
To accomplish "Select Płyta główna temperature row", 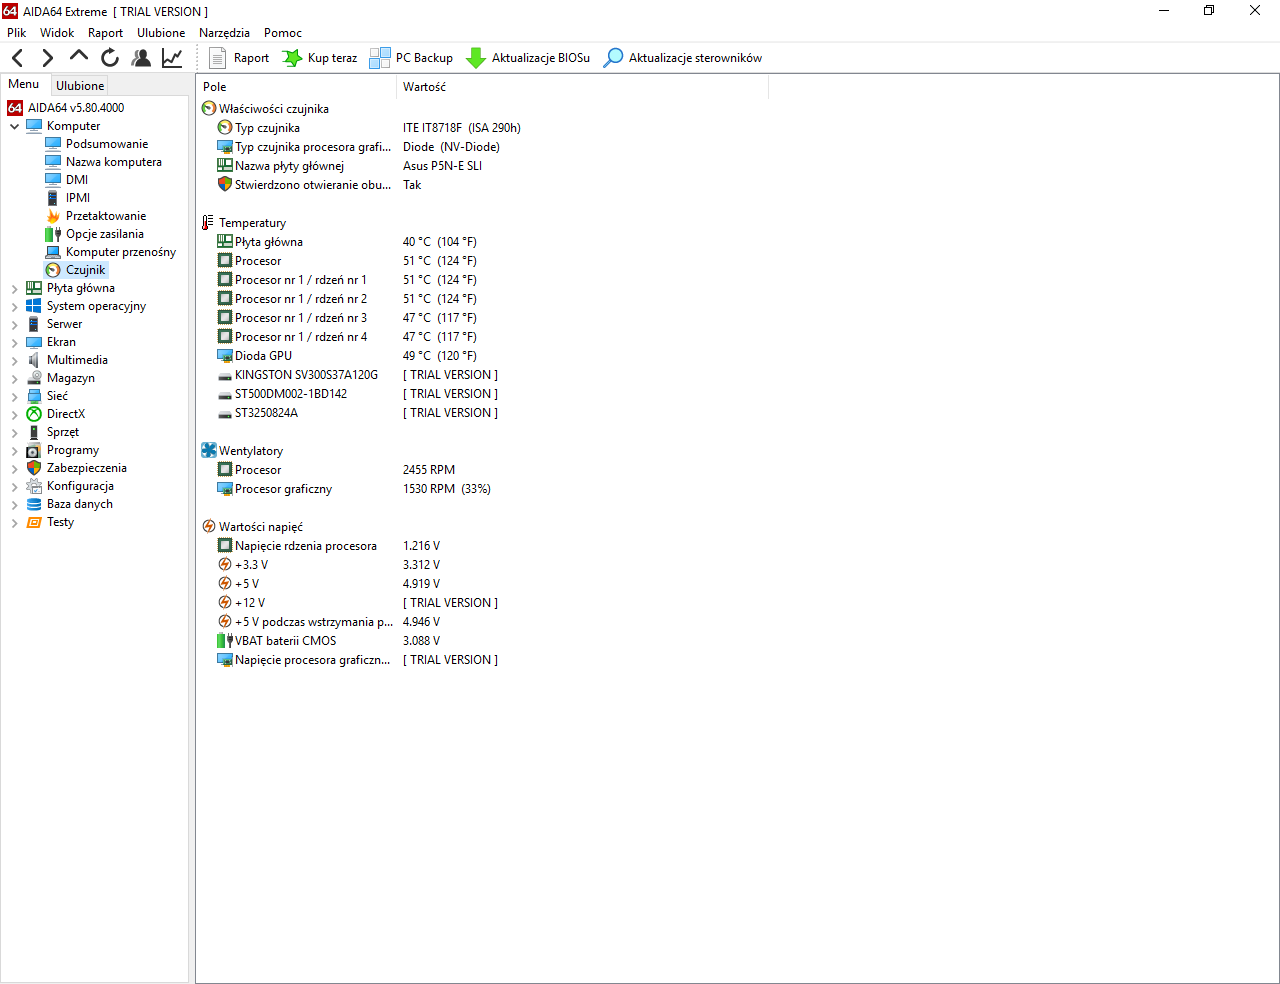I will pyautogui.click(x=346, y=242).
